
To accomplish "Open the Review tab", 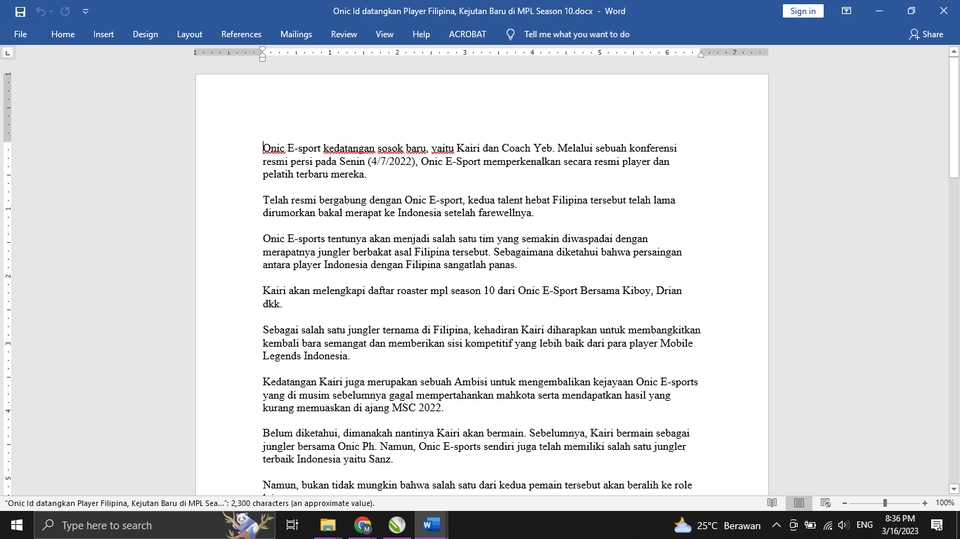I will 343,34.
